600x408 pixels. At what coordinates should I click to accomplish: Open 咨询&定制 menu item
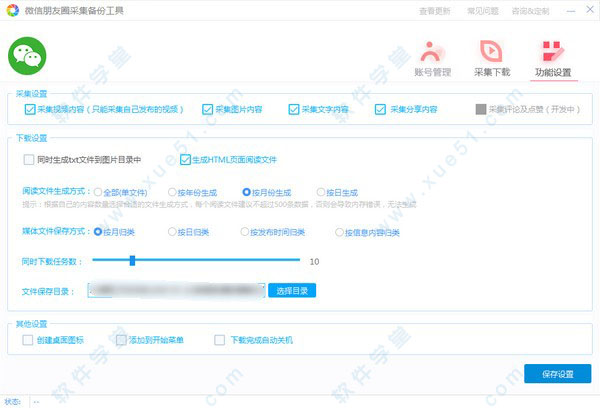[x=530, y=11]
